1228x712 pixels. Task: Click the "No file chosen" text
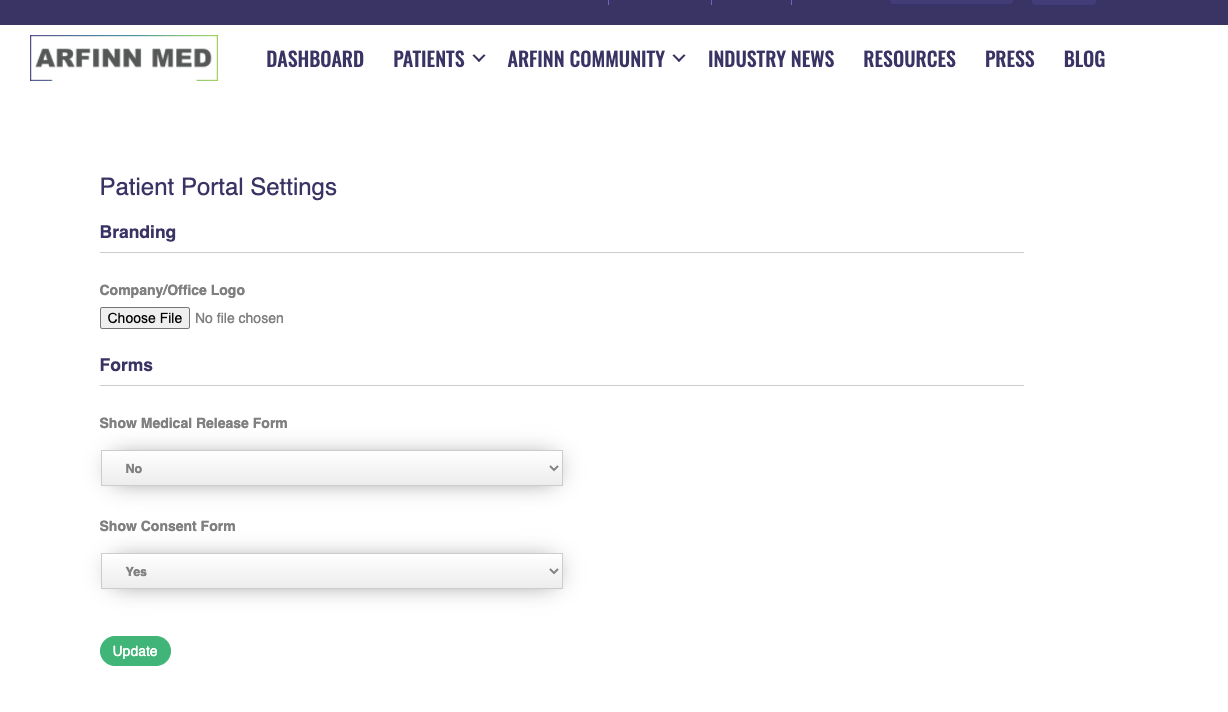(x=239, y=318)
